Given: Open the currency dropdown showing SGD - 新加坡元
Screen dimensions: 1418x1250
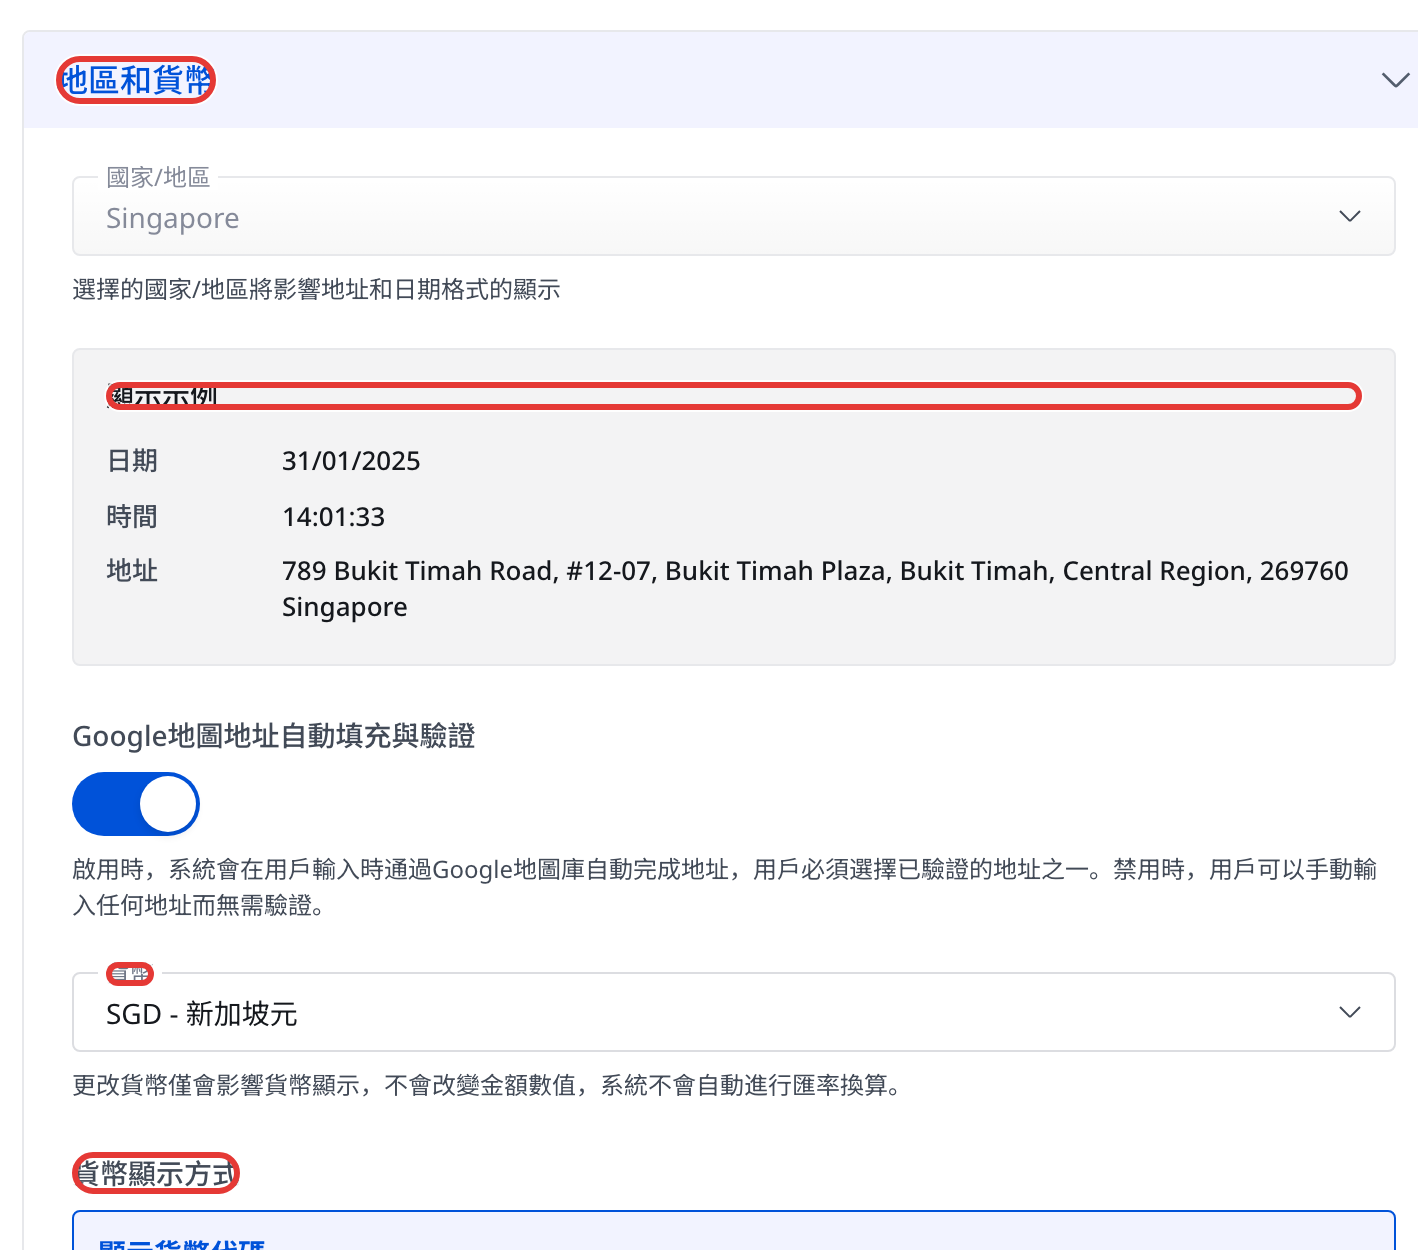Looking at the screenshot, I should (733, 1012).
